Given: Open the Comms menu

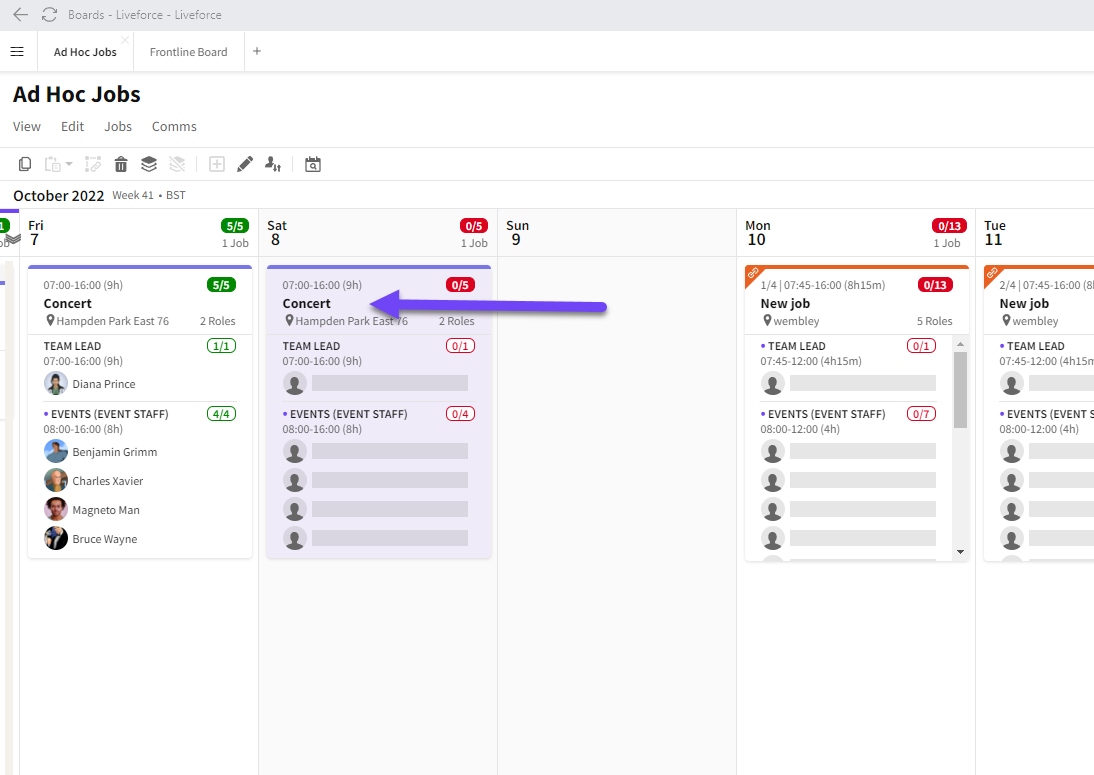Looking at the screenshot, I should pyautogui.click(x=174, y=126).
